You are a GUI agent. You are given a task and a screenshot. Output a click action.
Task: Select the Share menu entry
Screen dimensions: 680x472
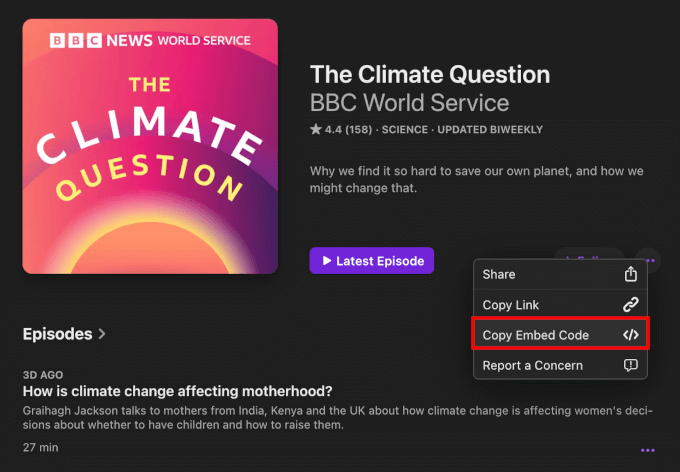pyautogui.click(x=500, y=274)
